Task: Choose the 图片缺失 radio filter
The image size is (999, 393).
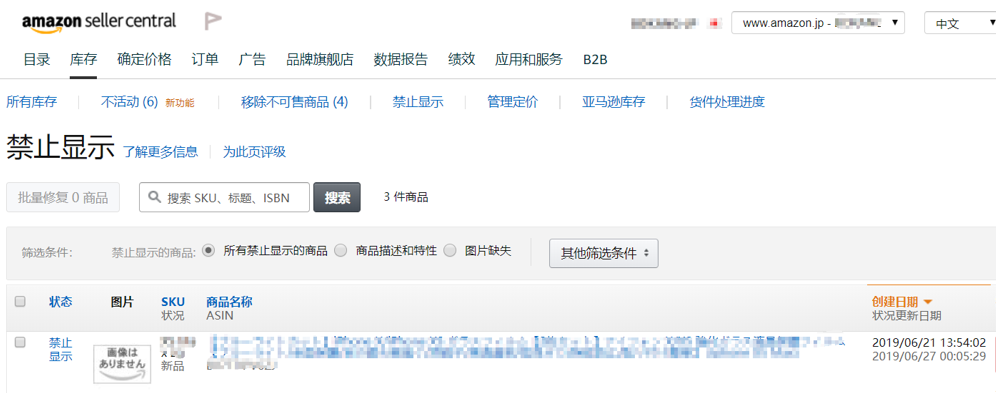Action: (450, 250)
